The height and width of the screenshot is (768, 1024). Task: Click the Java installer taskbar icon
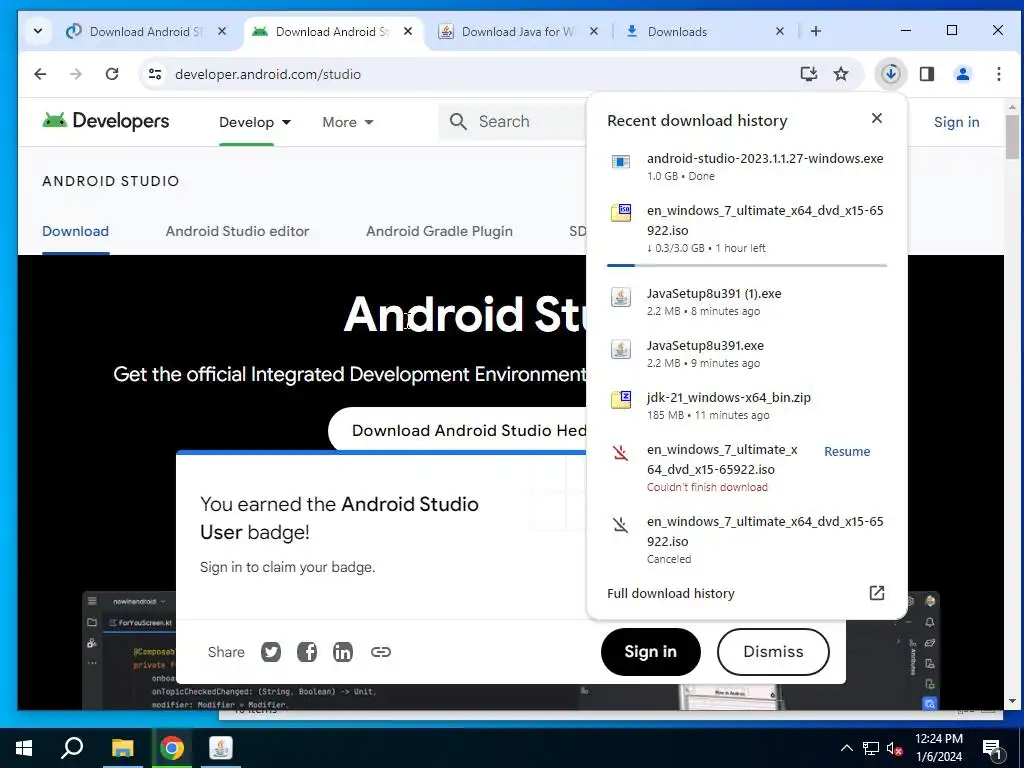[x=221, y=748]
